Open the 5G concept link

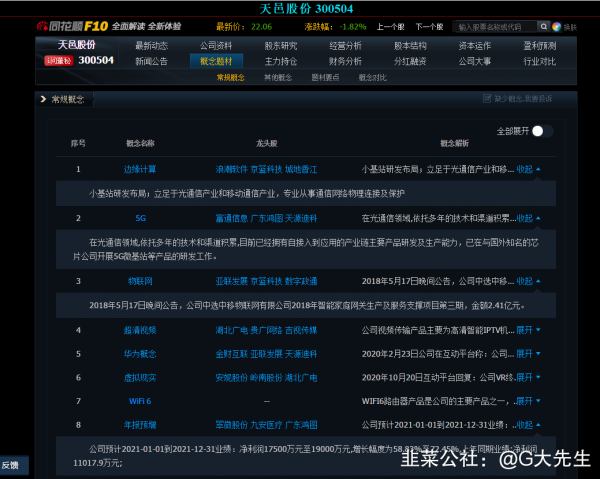click(140, 218)
